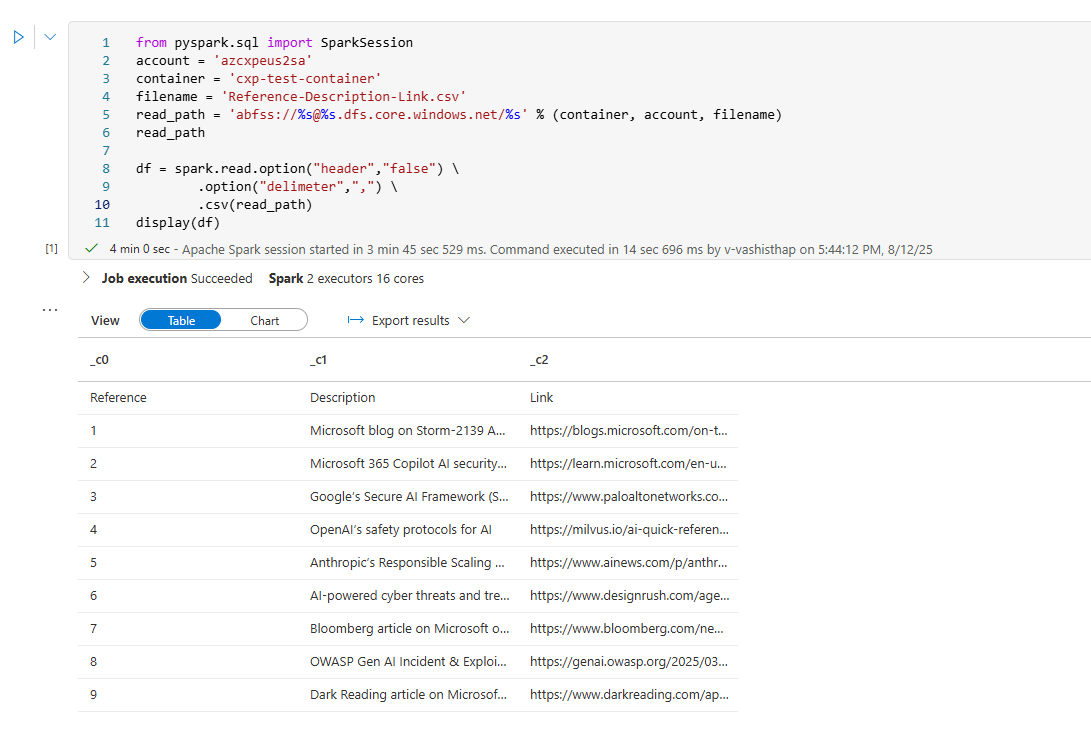This screenshot has width=1091, height=735.
Task: Run the notebook cell with play icon
Action: coord(19,37)
